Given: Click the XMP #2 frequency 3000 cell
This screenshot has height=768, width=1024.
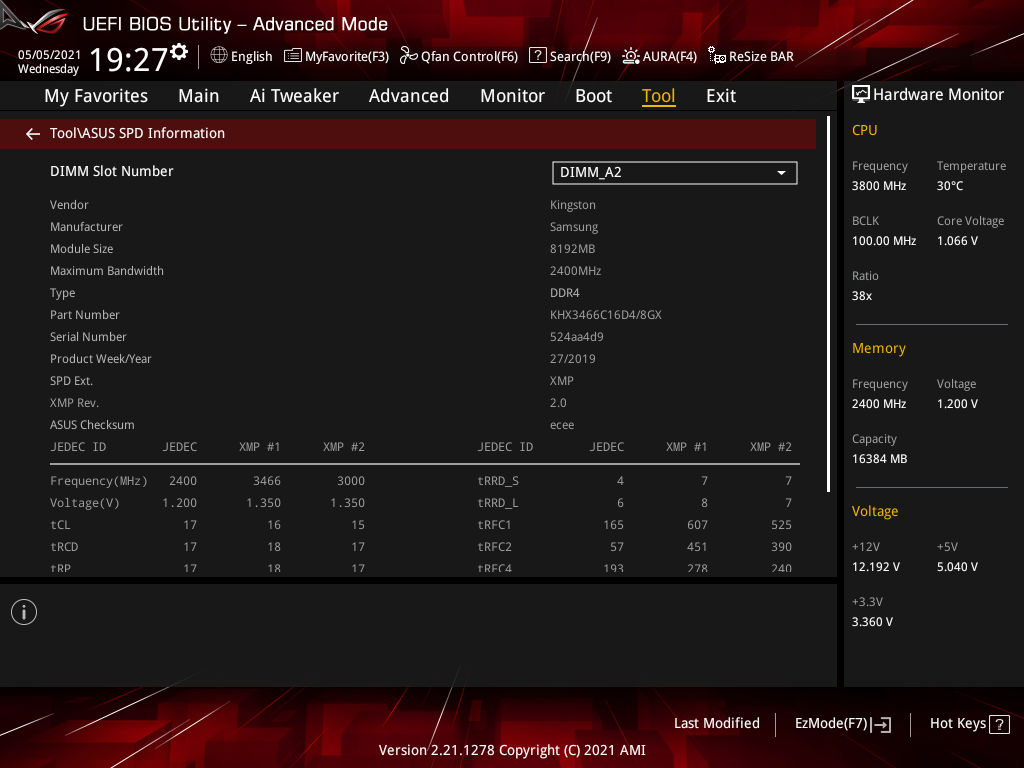Looking at the screenshot, I should pyautogui.click(x=351, y=481).
